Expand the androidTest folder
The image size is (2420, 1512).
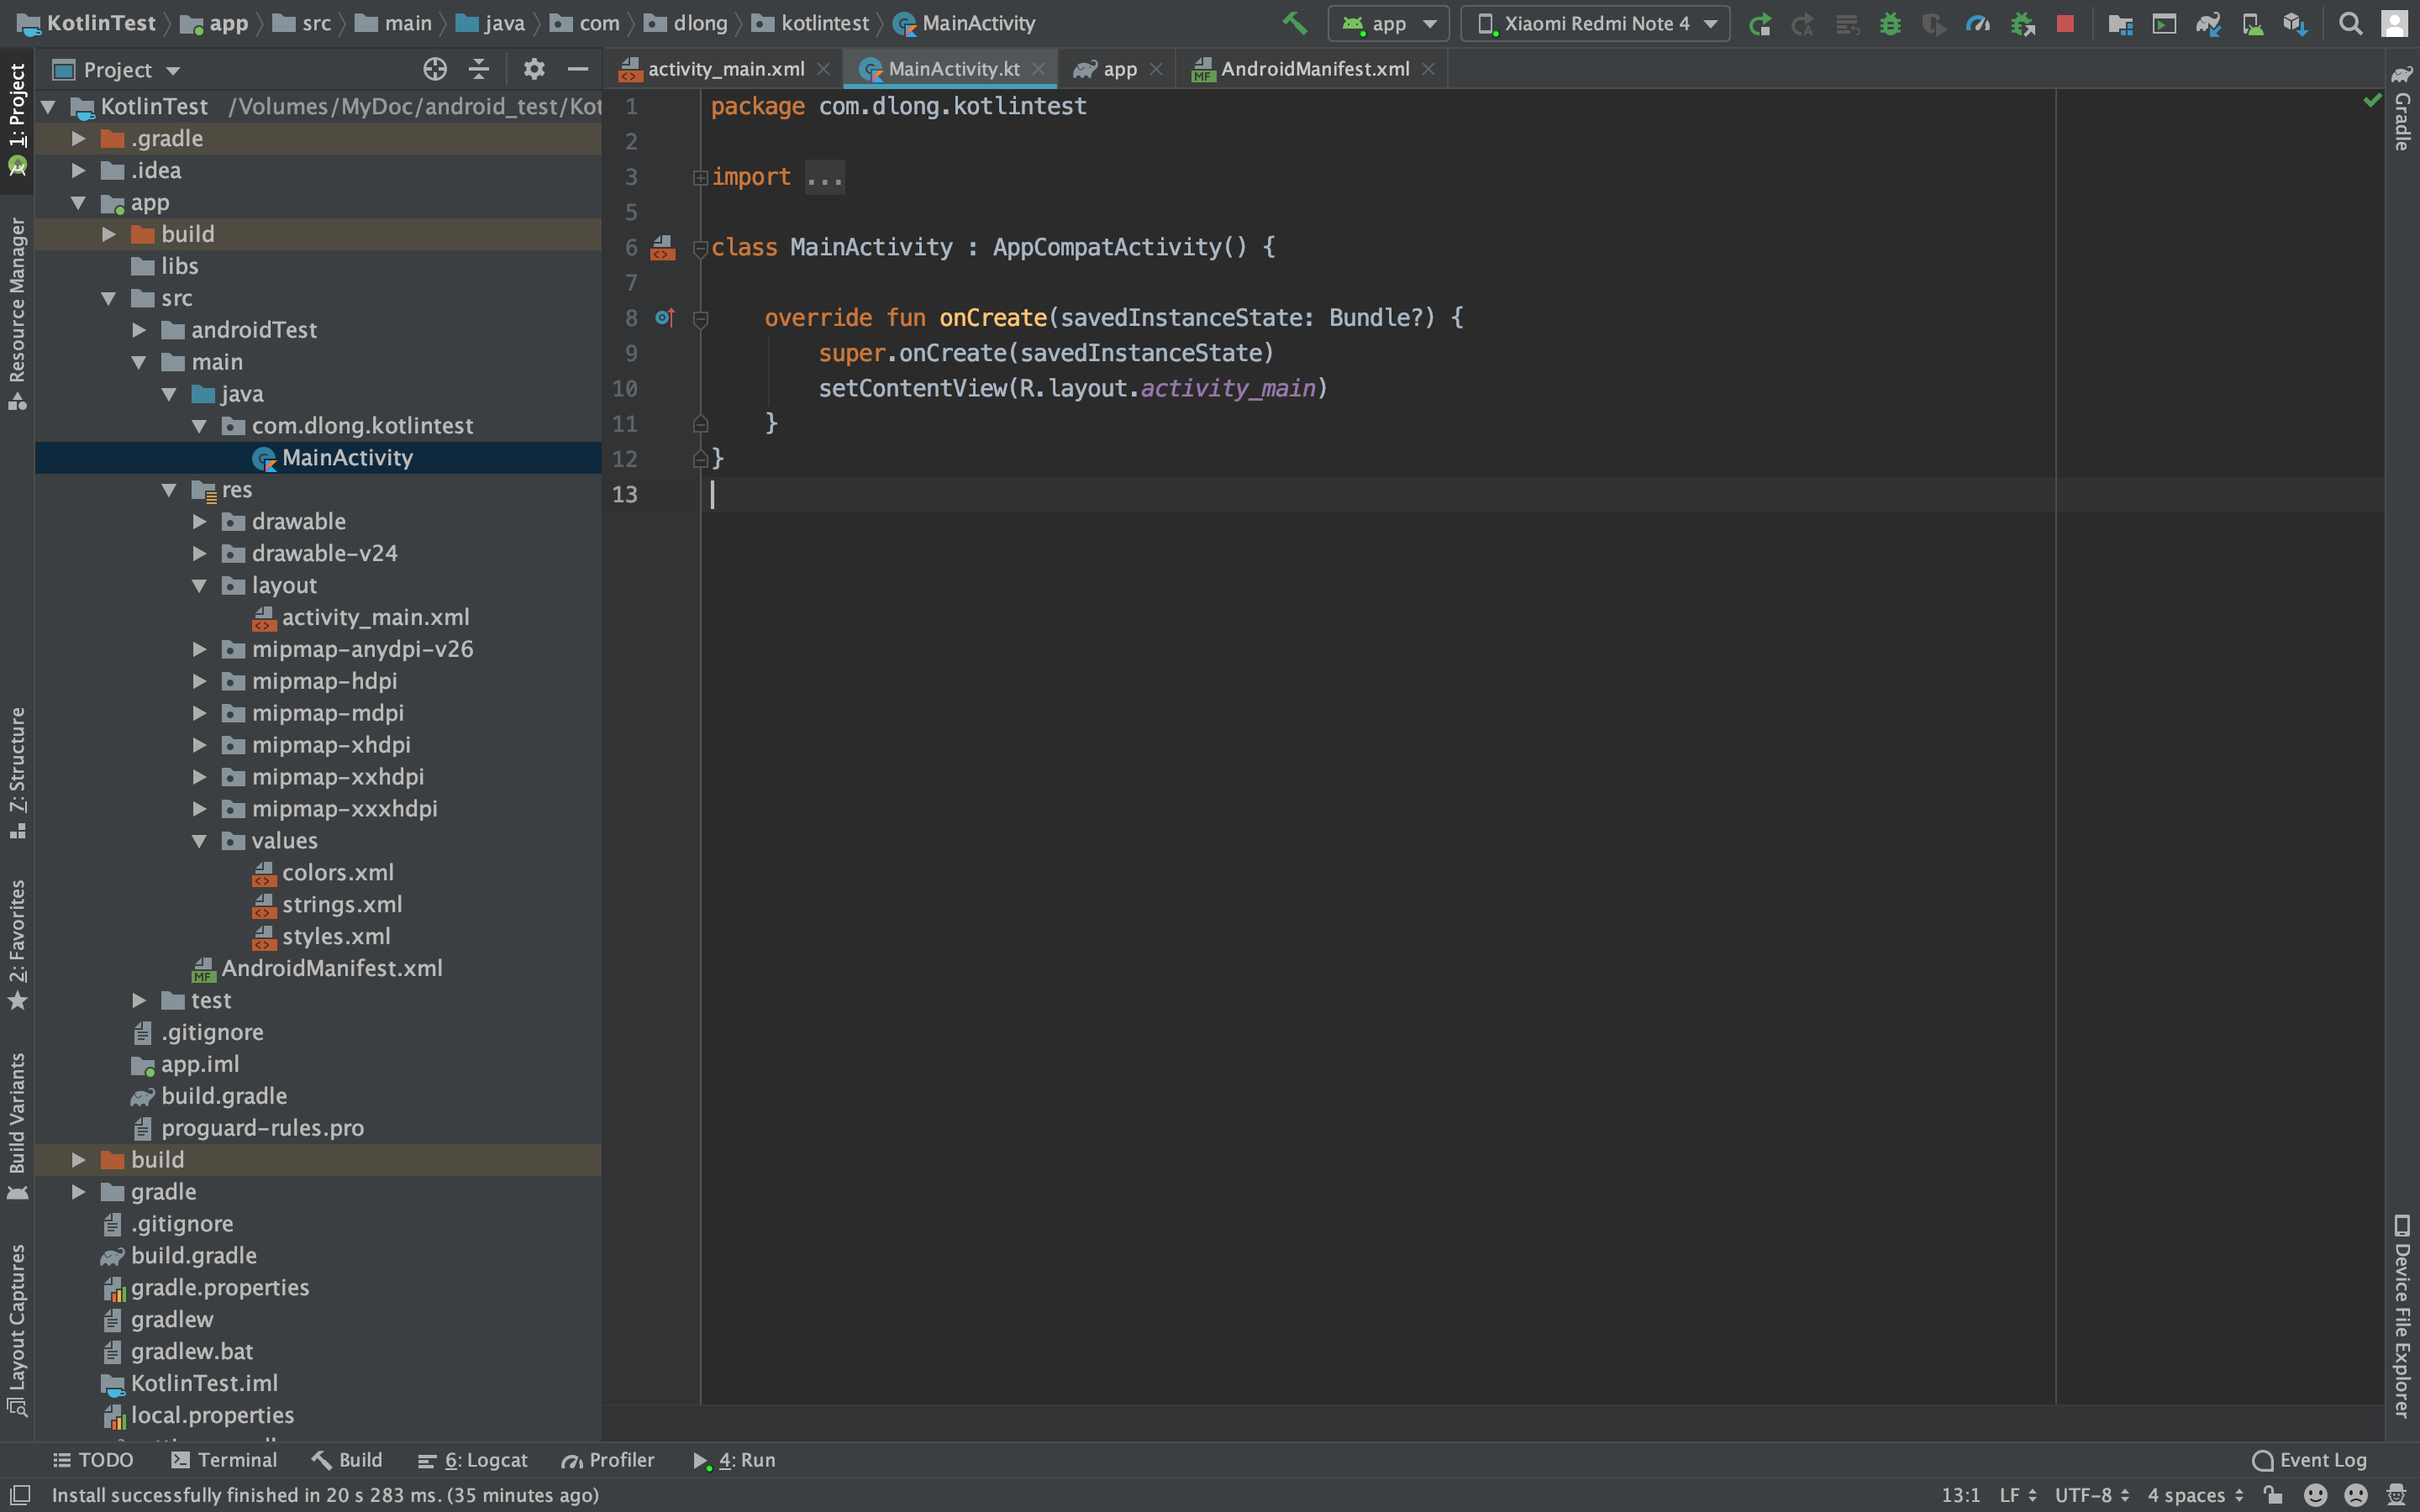coord(139,330)
